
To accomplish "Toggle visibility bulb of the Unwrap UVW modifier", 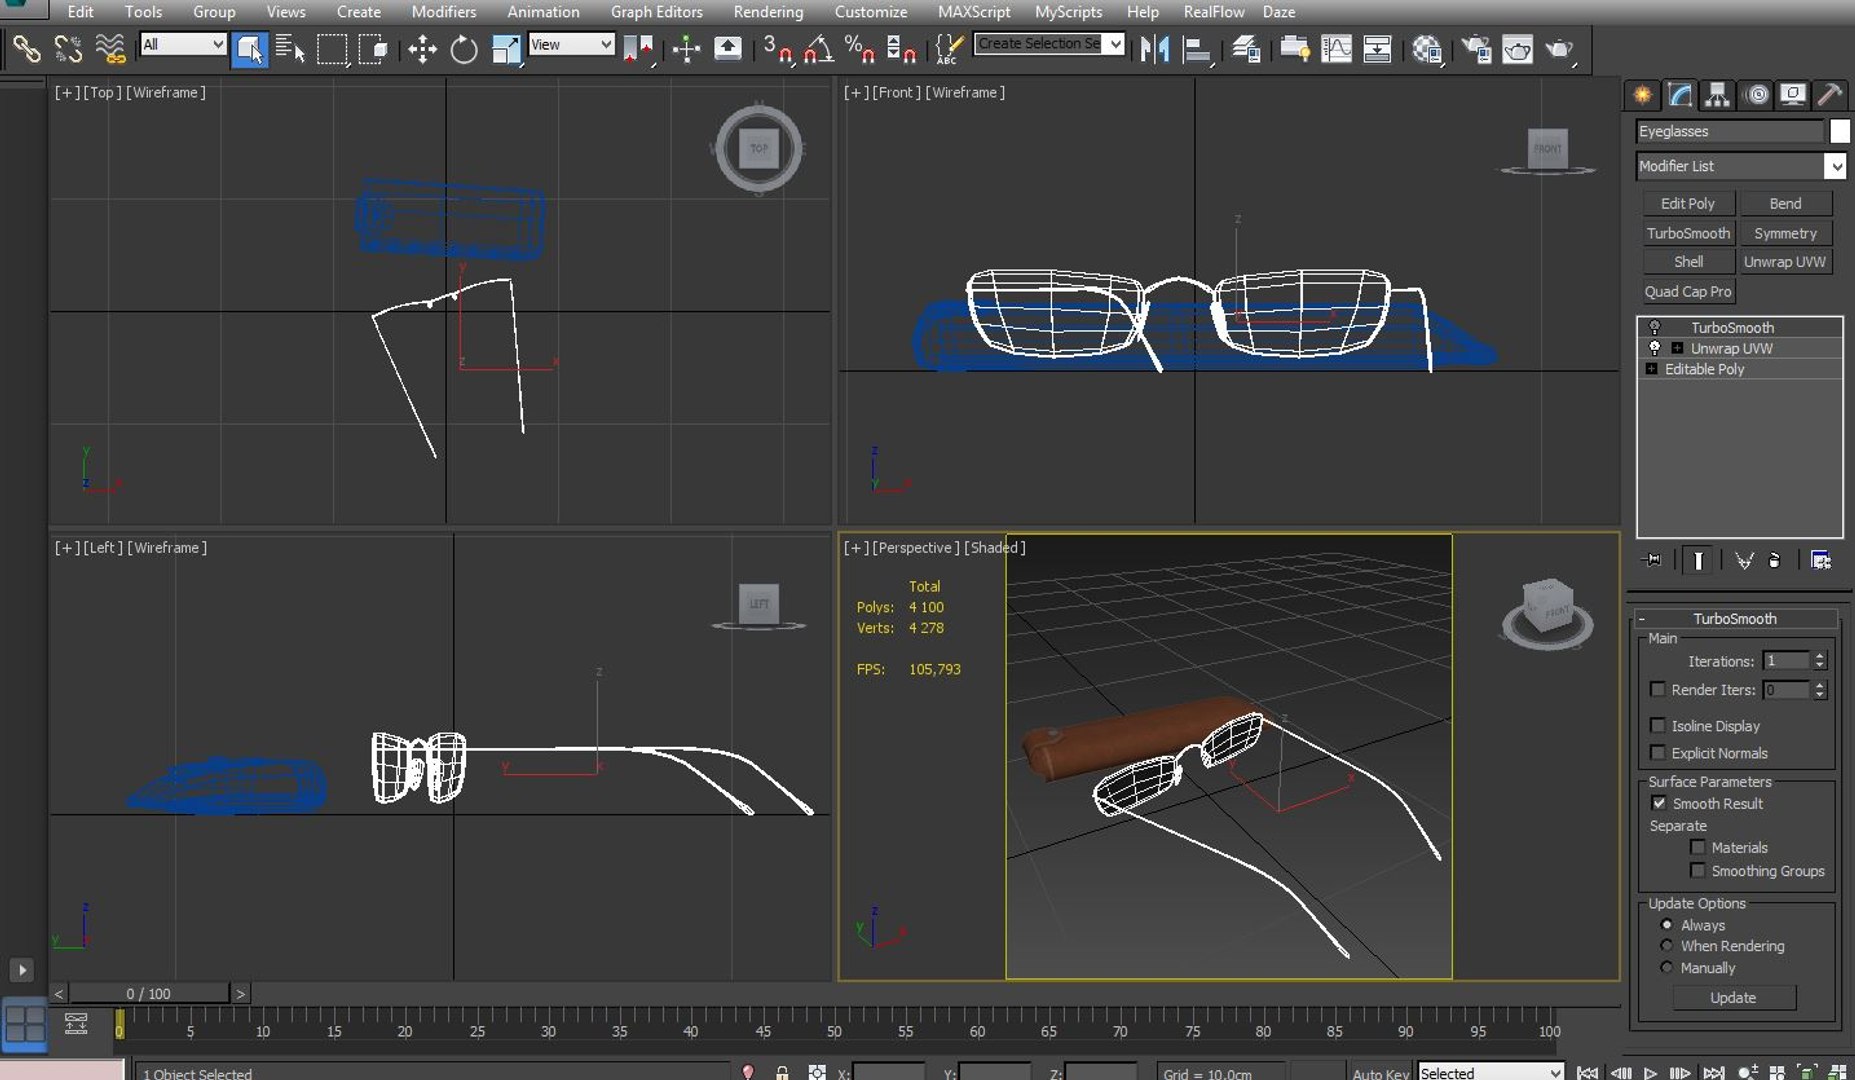I will (x=1654, y=348).
